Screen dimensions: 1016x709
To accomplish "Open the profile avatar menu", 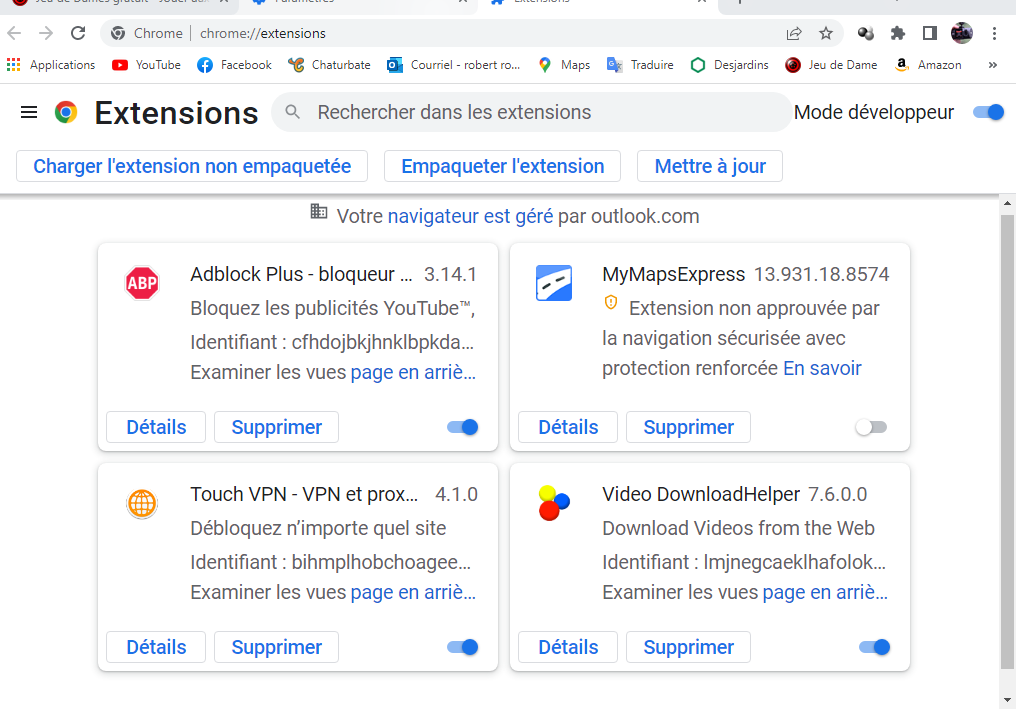I will pos(962,33).
